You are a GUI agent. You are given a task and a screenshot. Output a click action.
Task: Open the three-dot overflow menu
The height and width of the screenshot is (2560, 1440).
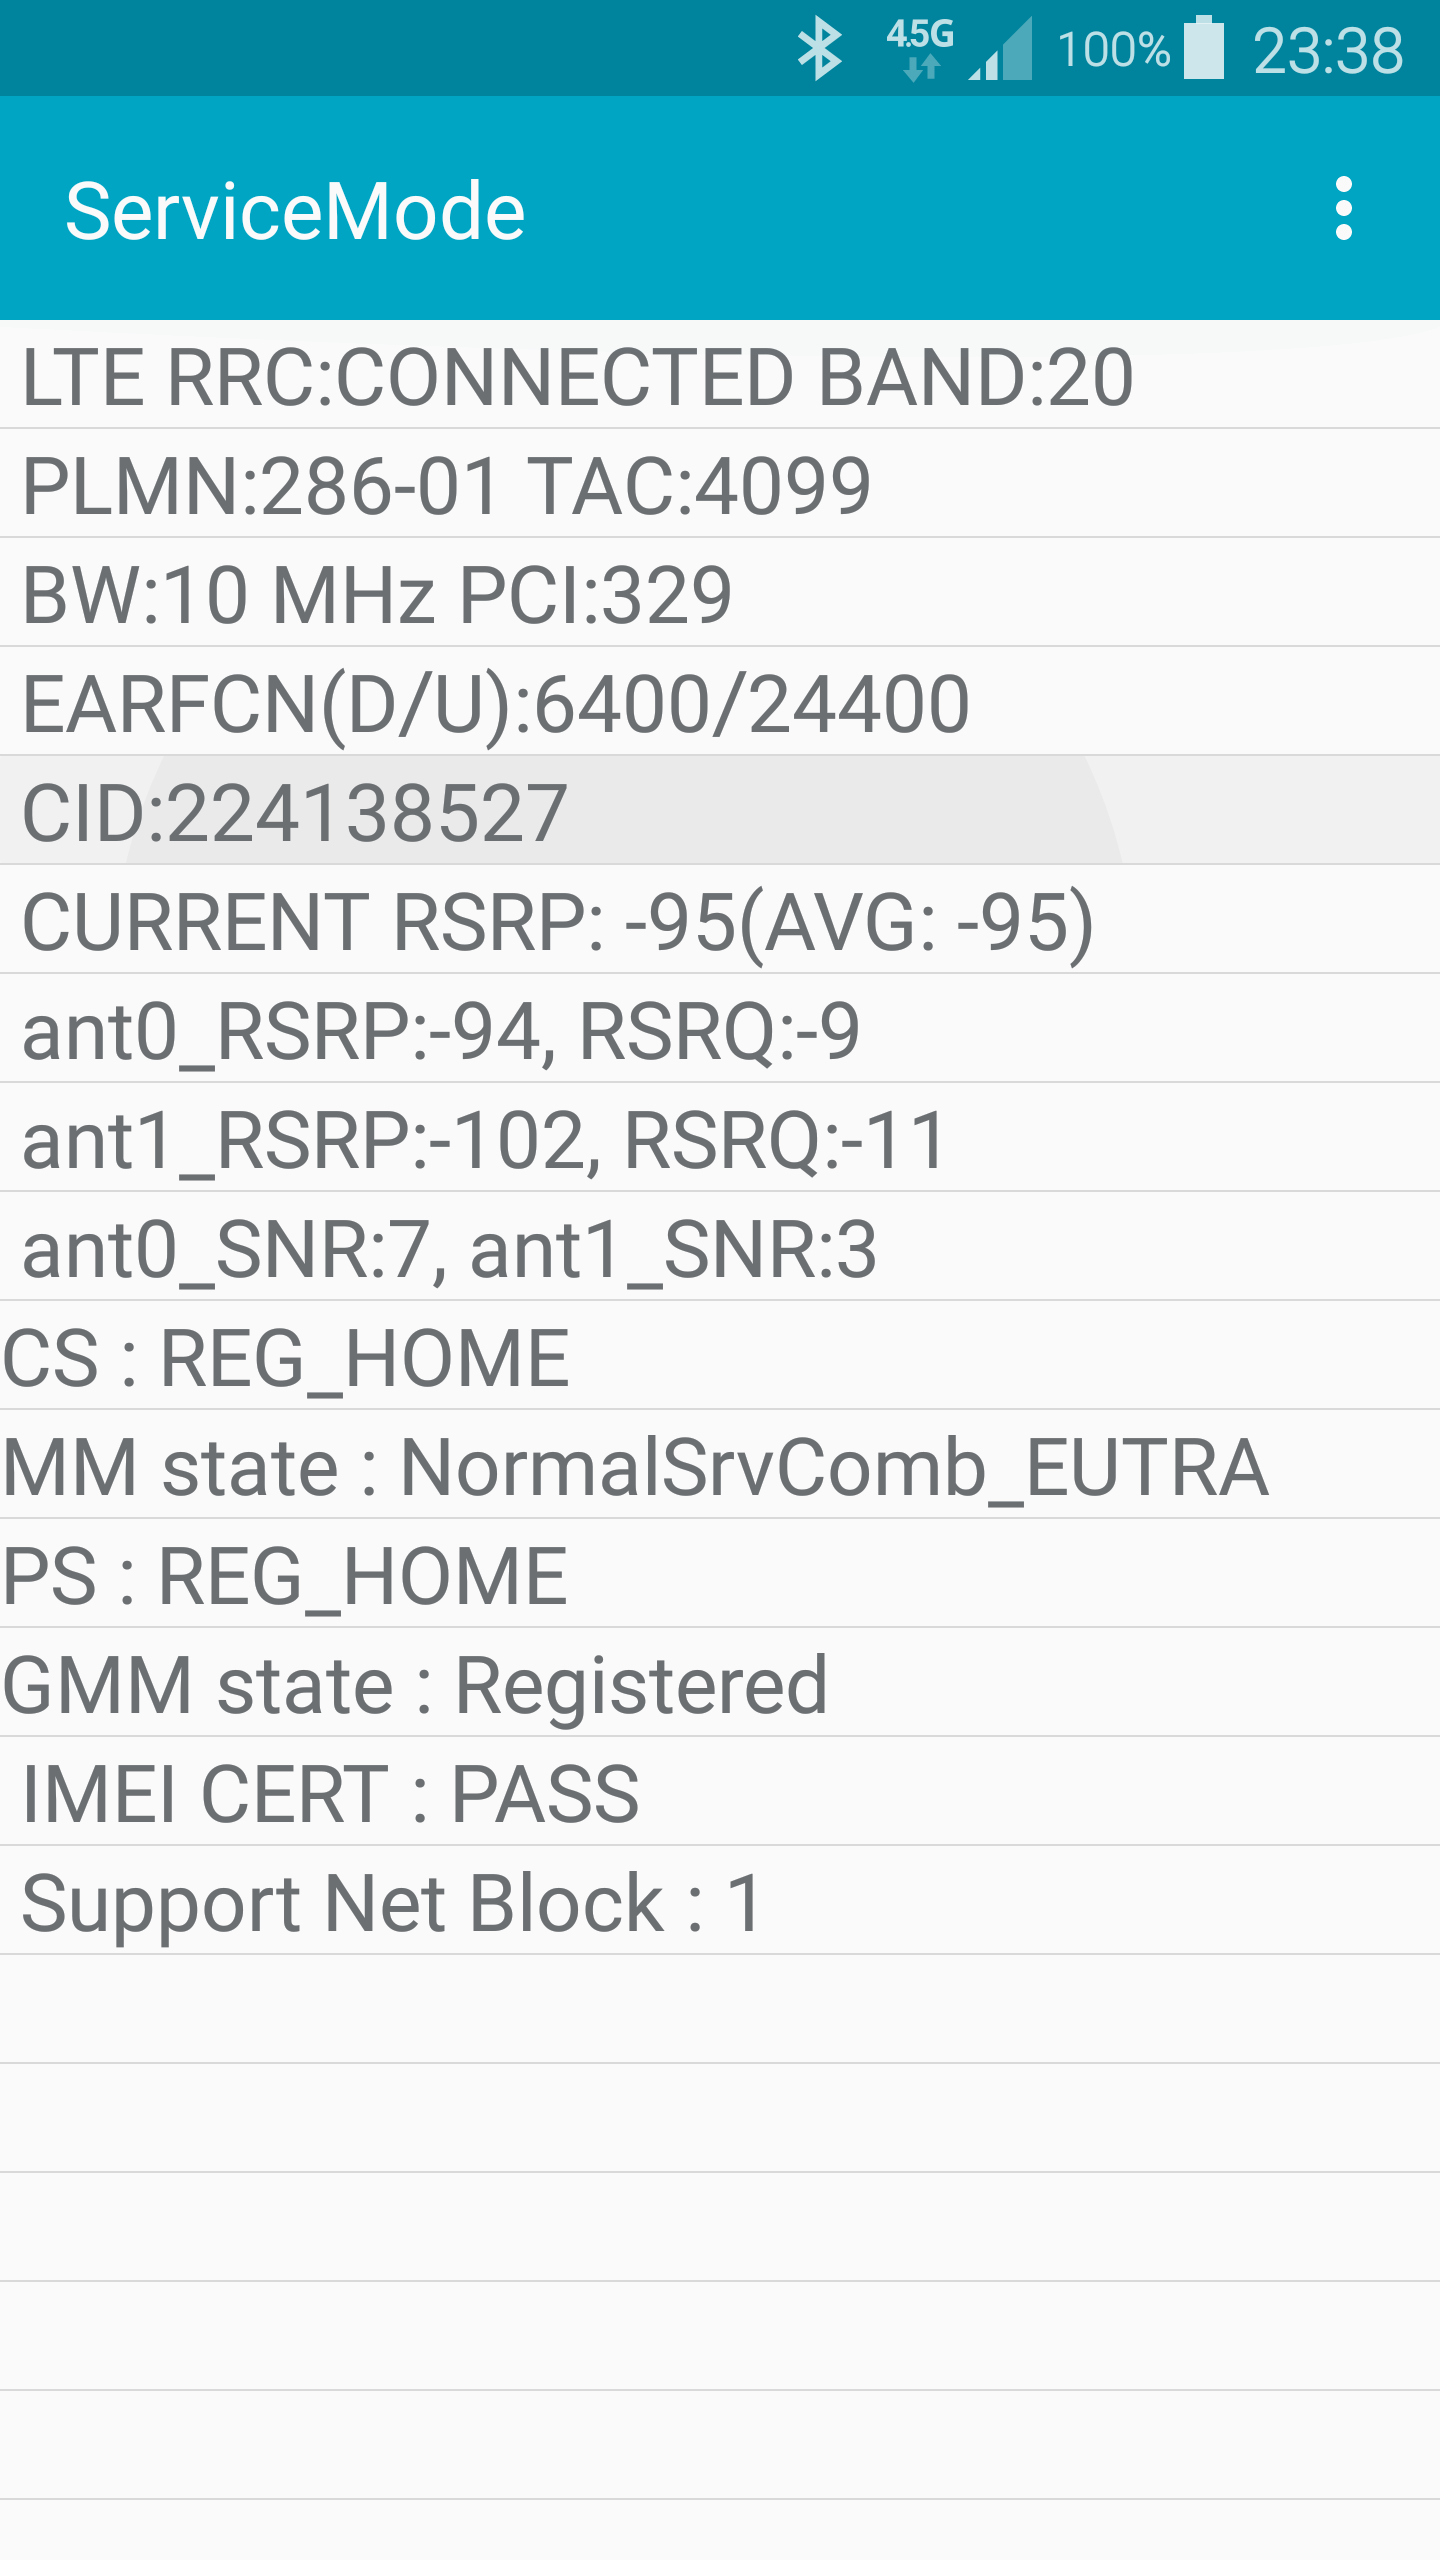point(1343,209)
